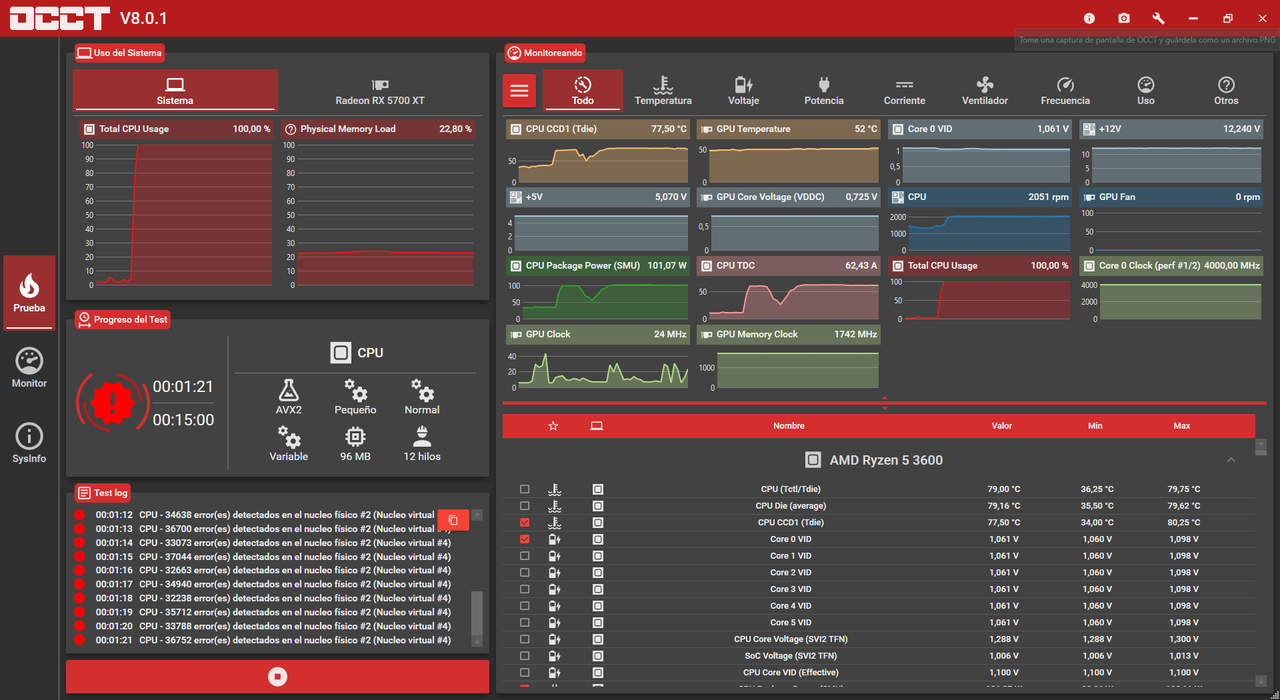
Task: Click the CPU chip icon in test progress
Action: 341,352
